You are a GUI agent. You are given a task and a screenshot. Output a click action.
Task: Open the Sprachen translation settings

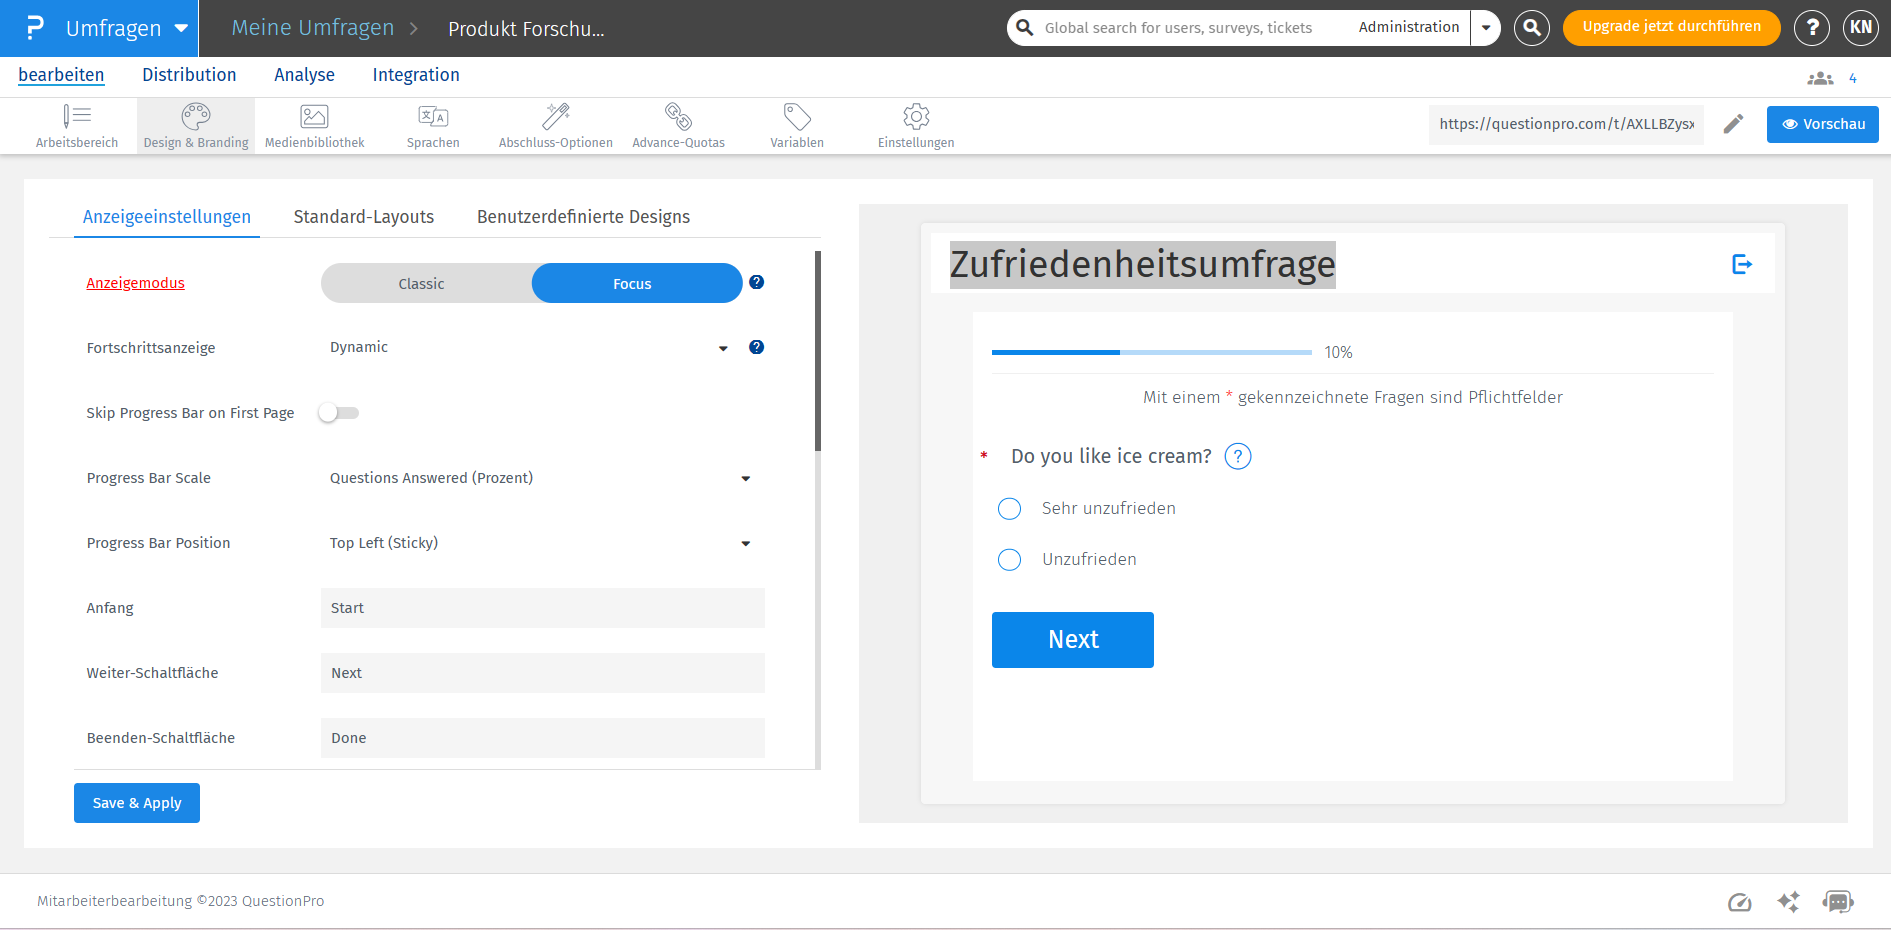(433, 126)
